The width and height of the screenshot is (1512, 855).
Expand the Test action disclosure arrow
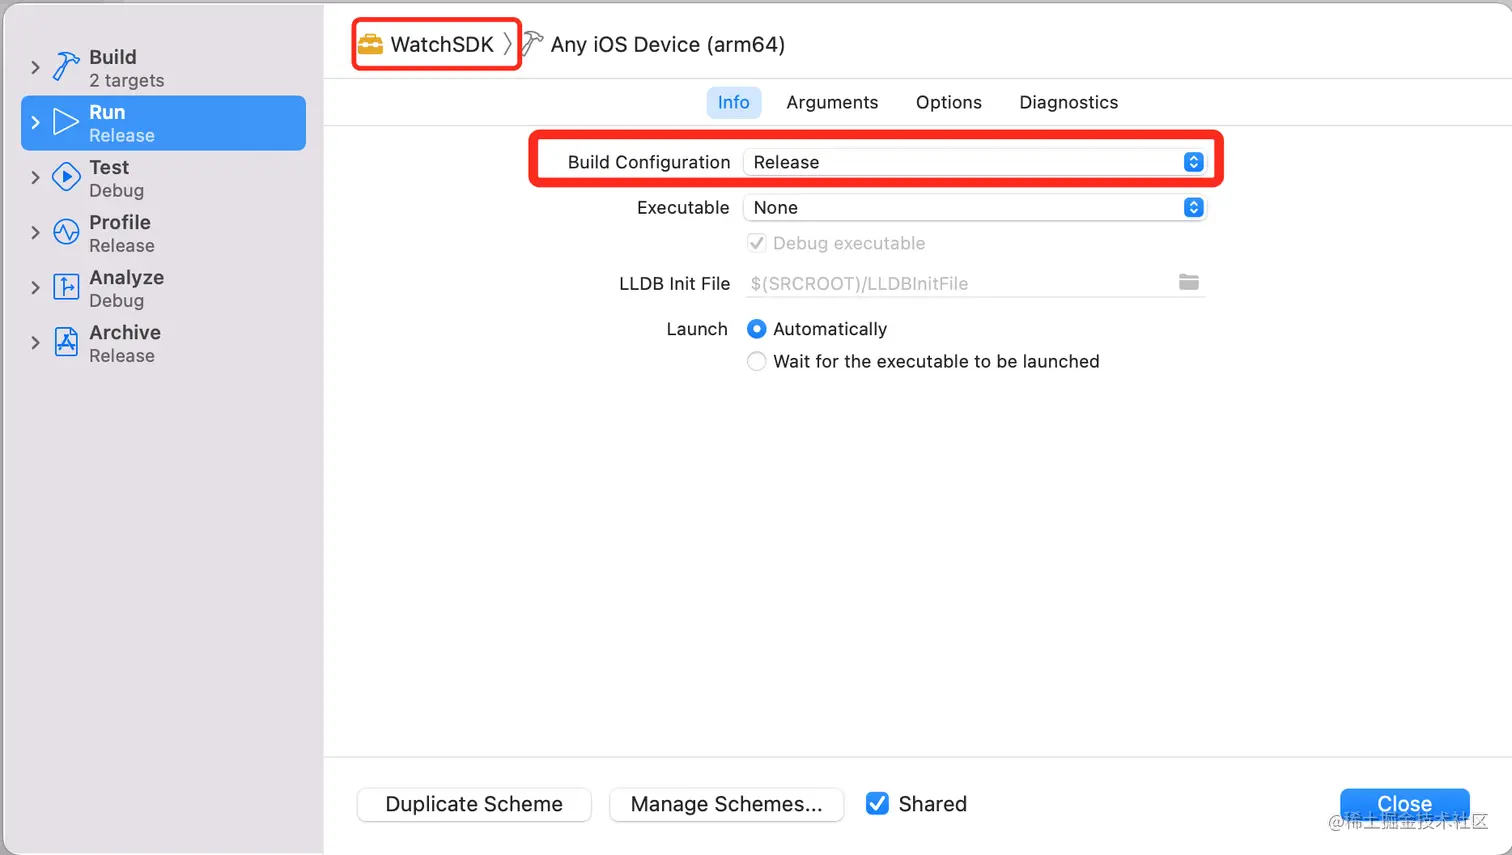(35, 177)
